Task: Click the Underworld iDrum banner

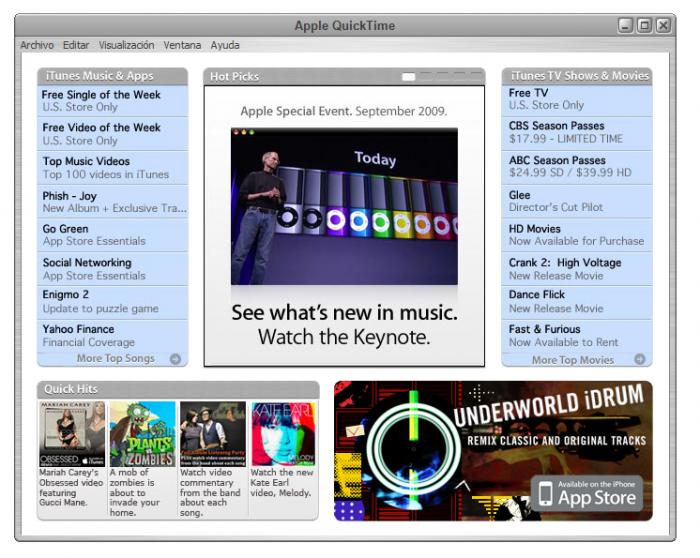Action: pyautogui.click(x=493, y=451)
